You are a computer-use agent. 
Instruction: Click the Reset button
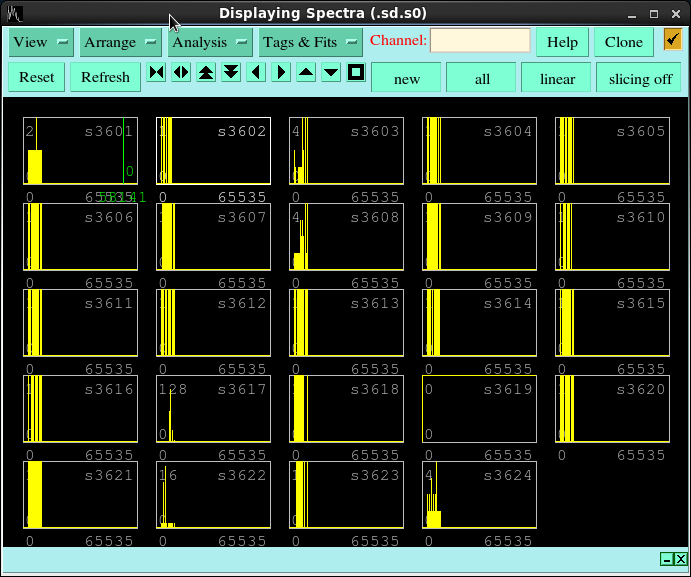point(37,77)
